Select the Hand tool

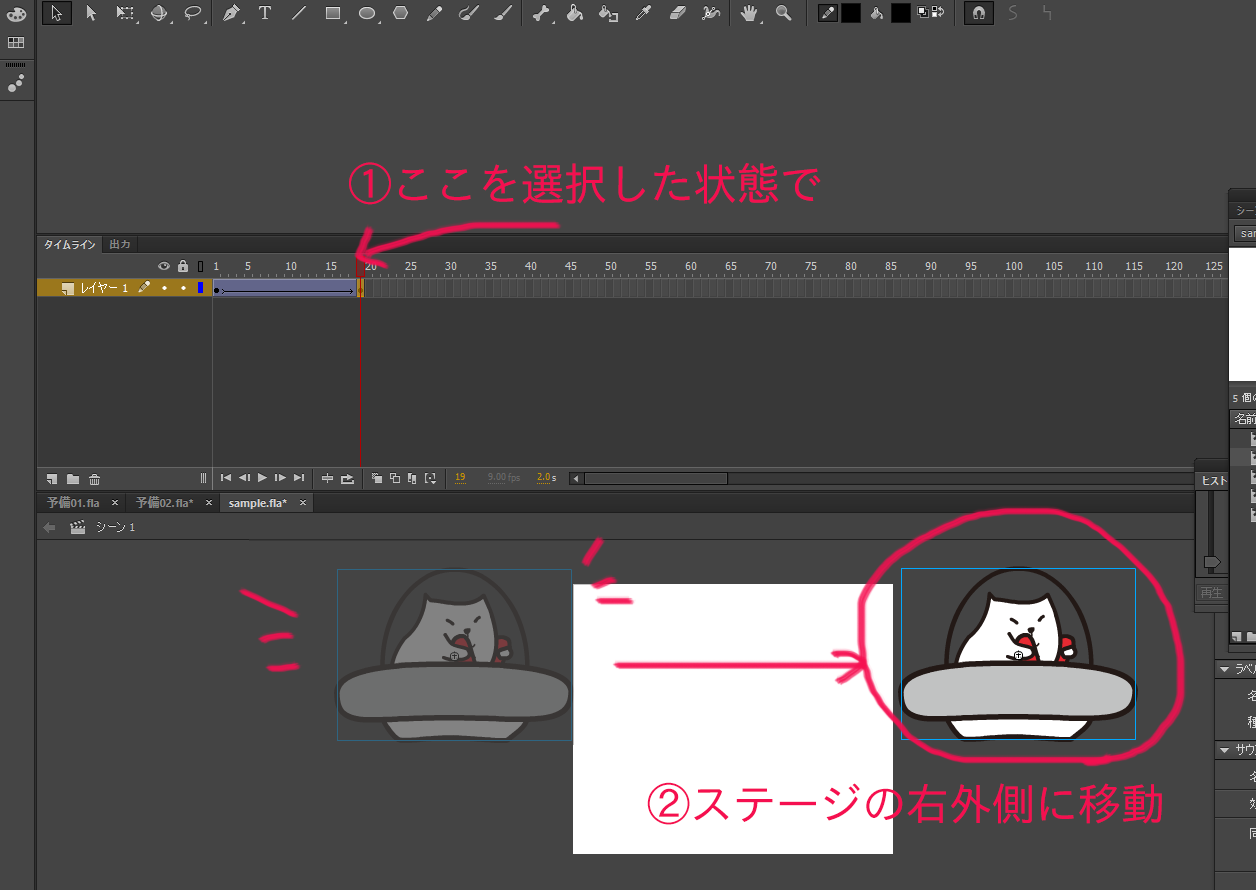(749, 13)
